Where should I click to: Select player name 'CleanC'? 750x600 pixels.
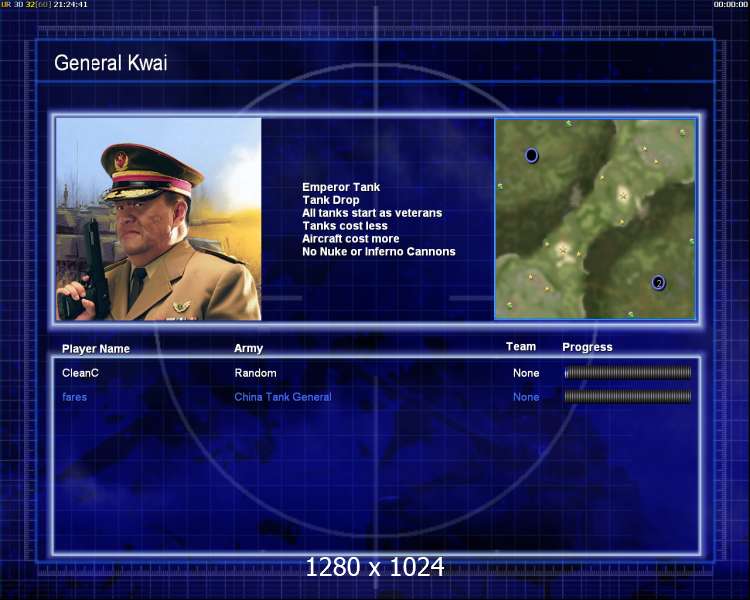80,373
